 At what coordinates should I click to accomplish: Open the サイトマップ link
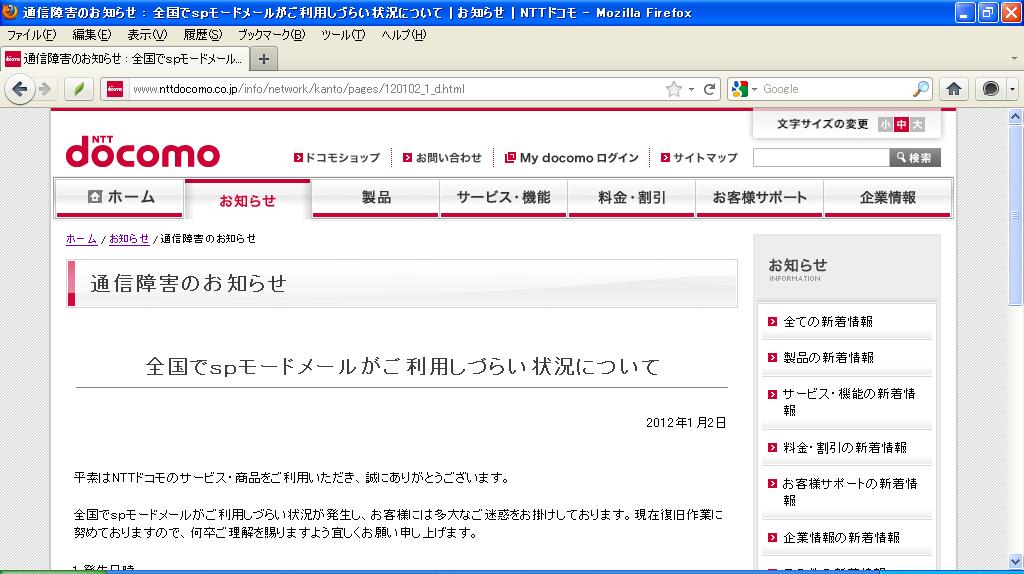(699, 157)
